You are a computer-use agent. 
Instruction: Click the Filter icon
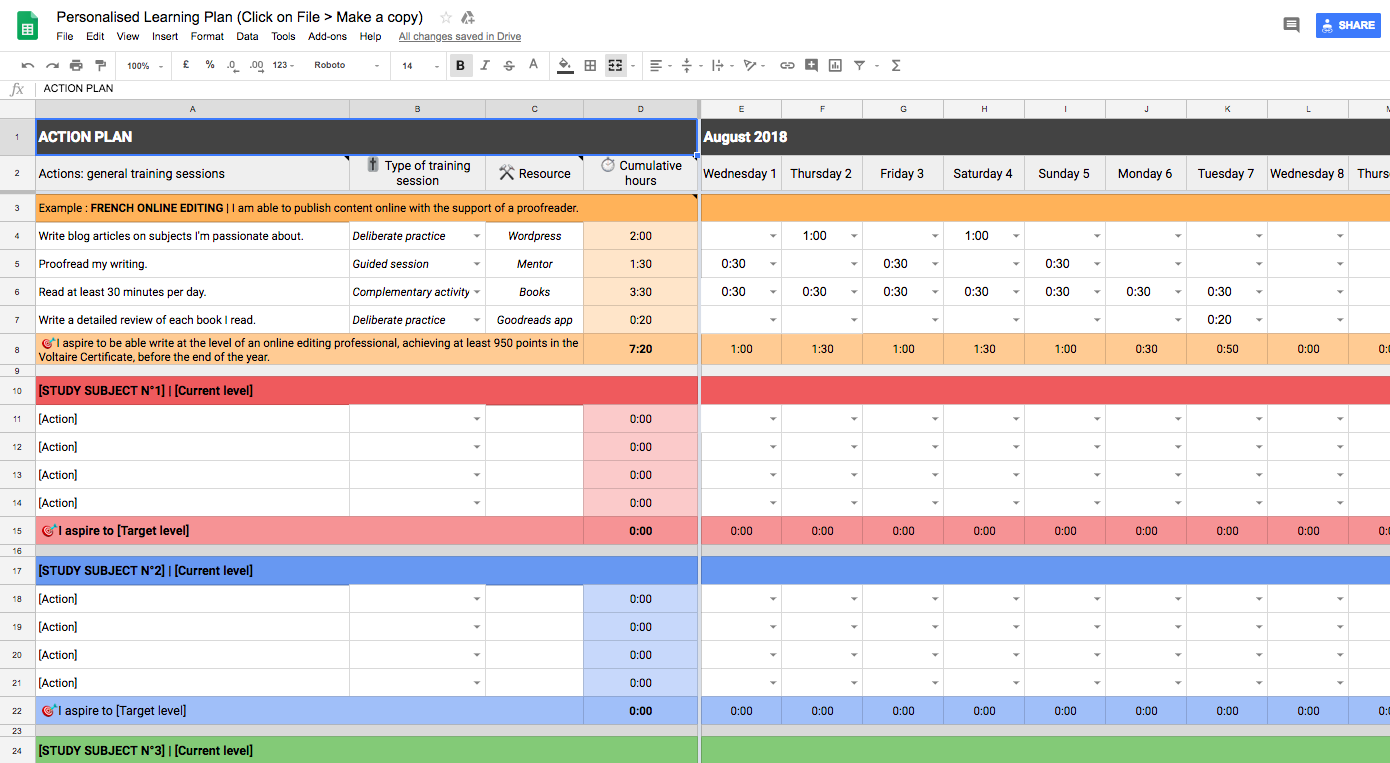[860, 65]
